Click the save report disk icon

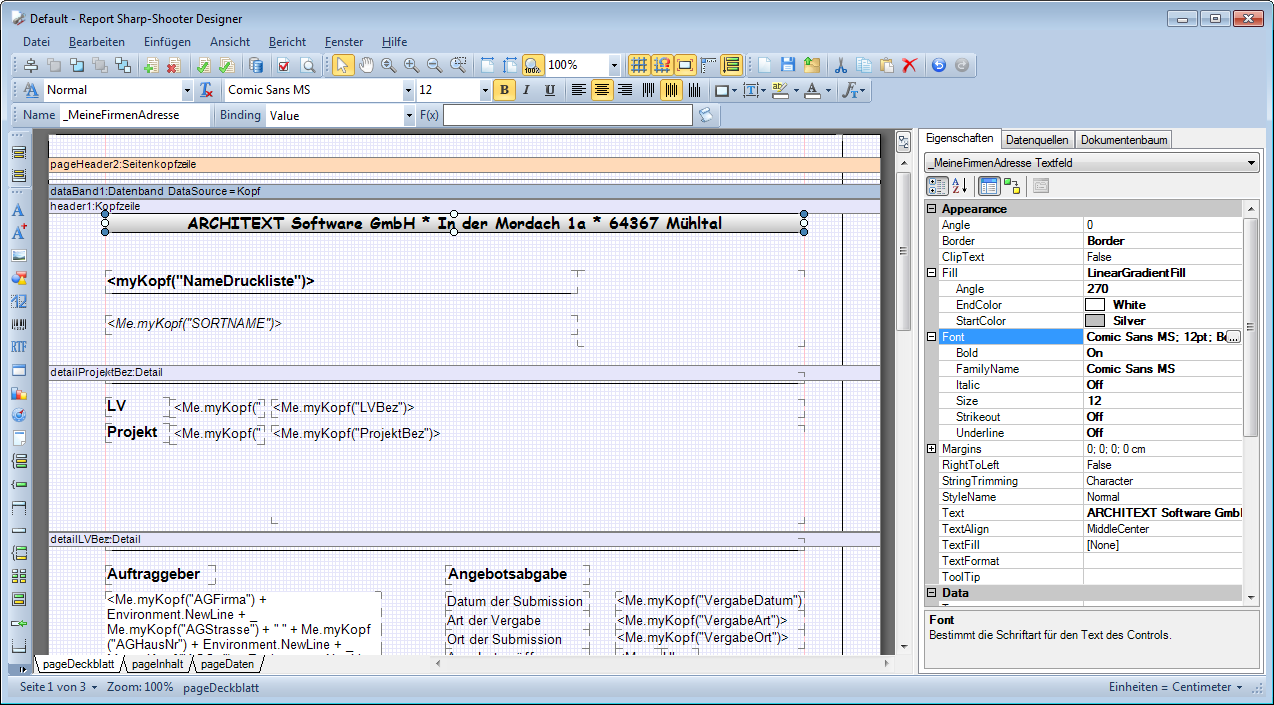[788, 65]
